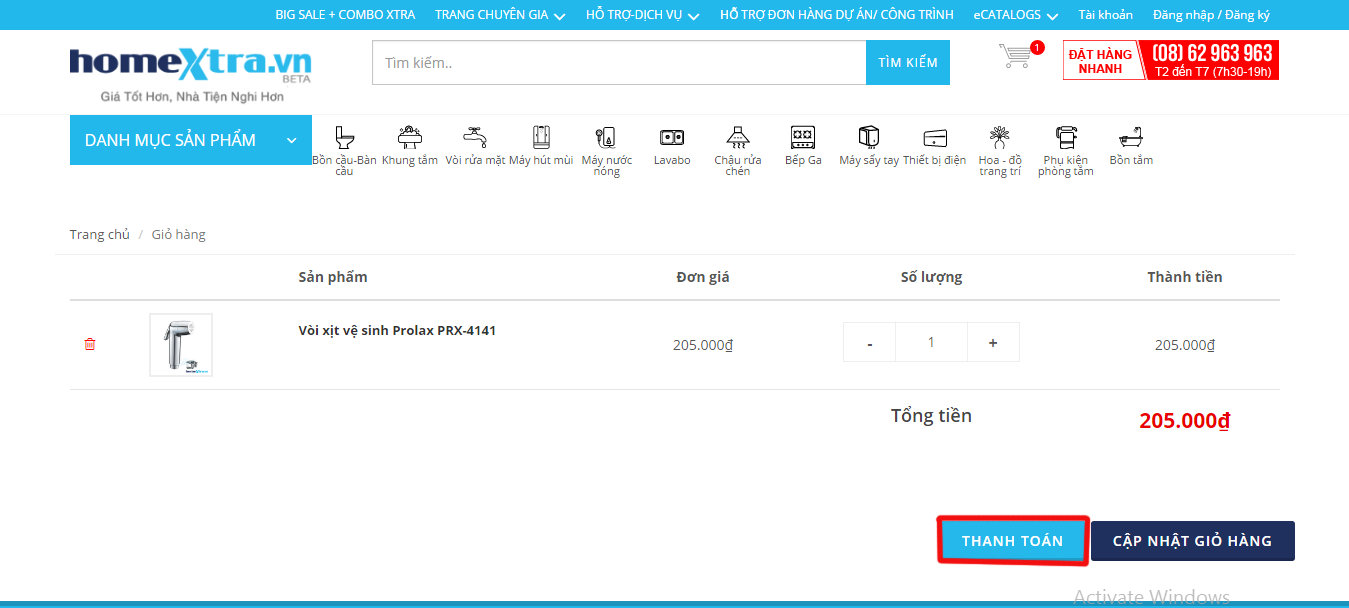Open Đăng nhập / Đăng ký link
The width and height of the screenshot is (1349, 608).
click(1211, 15)
